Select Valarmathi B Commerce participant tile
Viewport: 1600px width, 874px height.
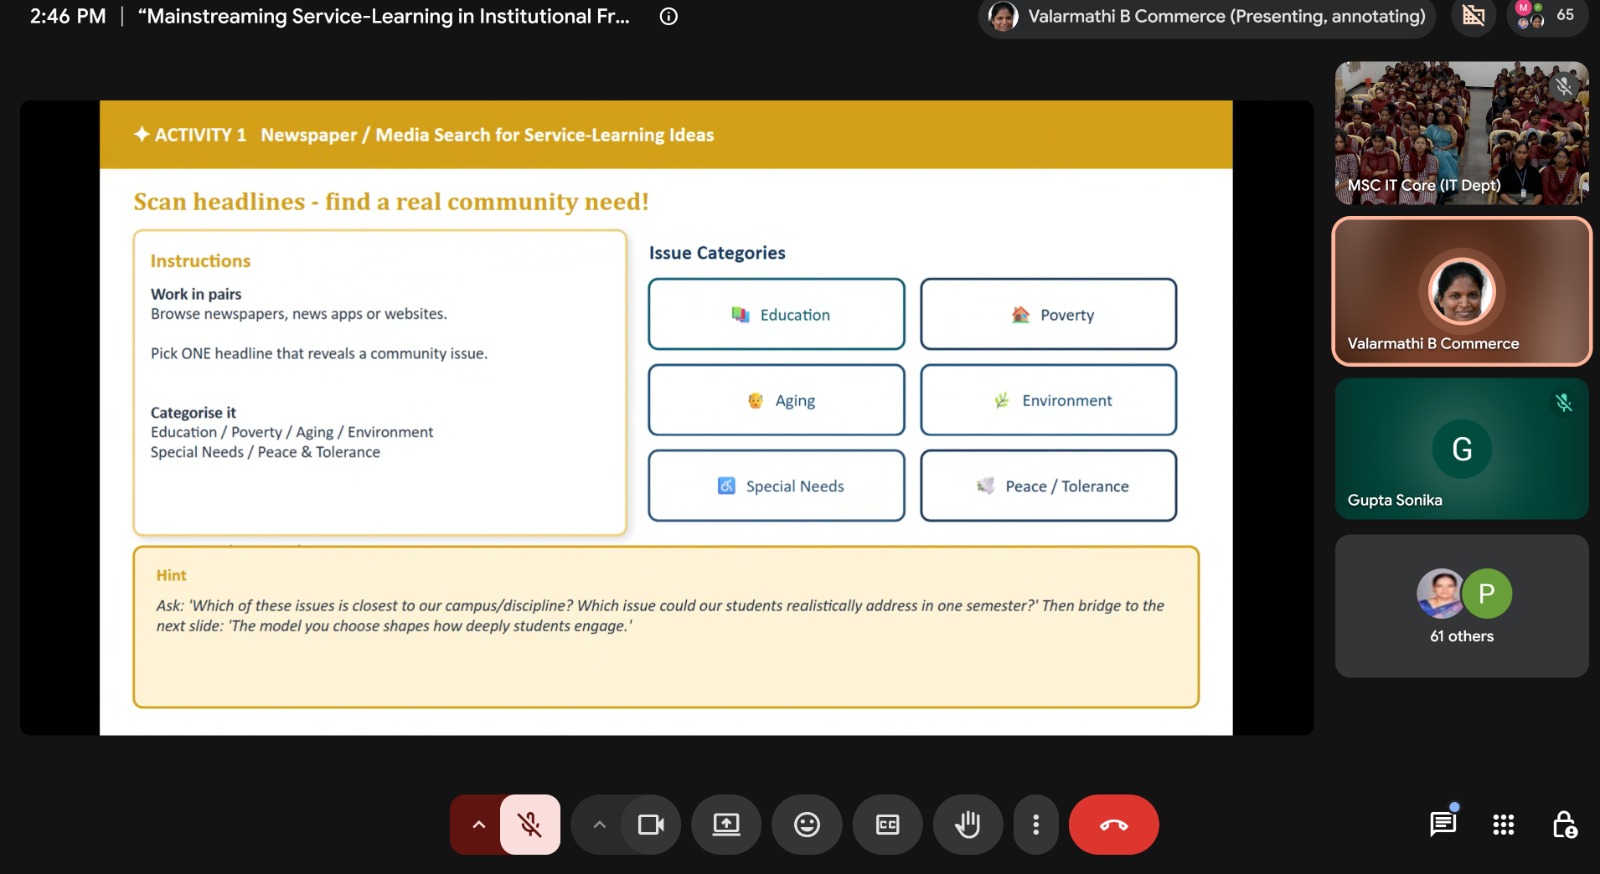[1461, 291]
